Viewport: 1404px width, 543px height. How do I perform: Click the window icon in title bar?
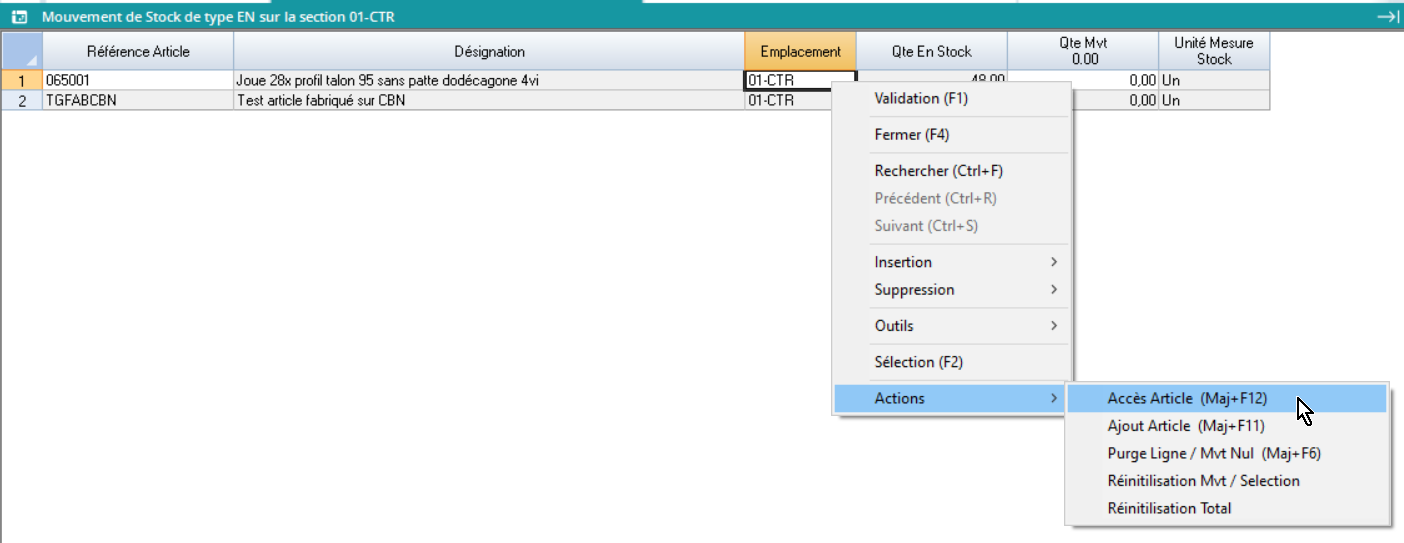point(18,16)
